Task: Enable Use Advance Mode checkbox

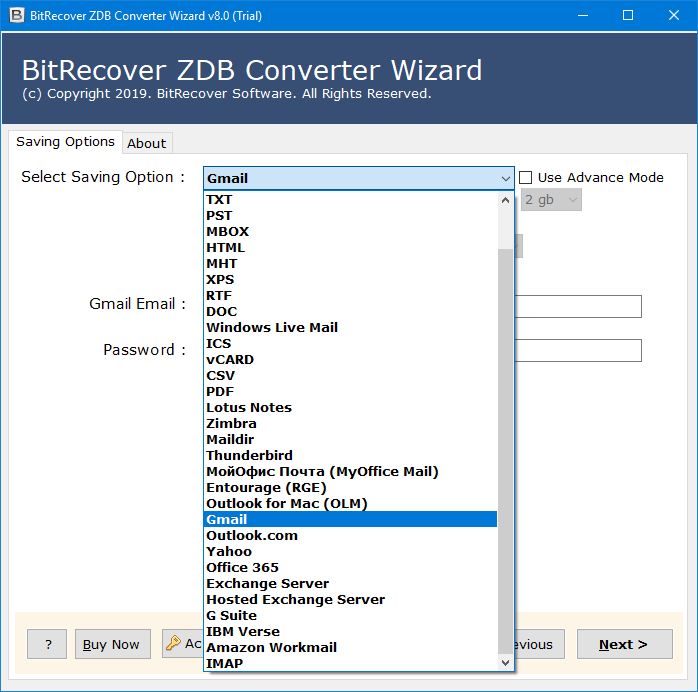Action: pos(525,178)
